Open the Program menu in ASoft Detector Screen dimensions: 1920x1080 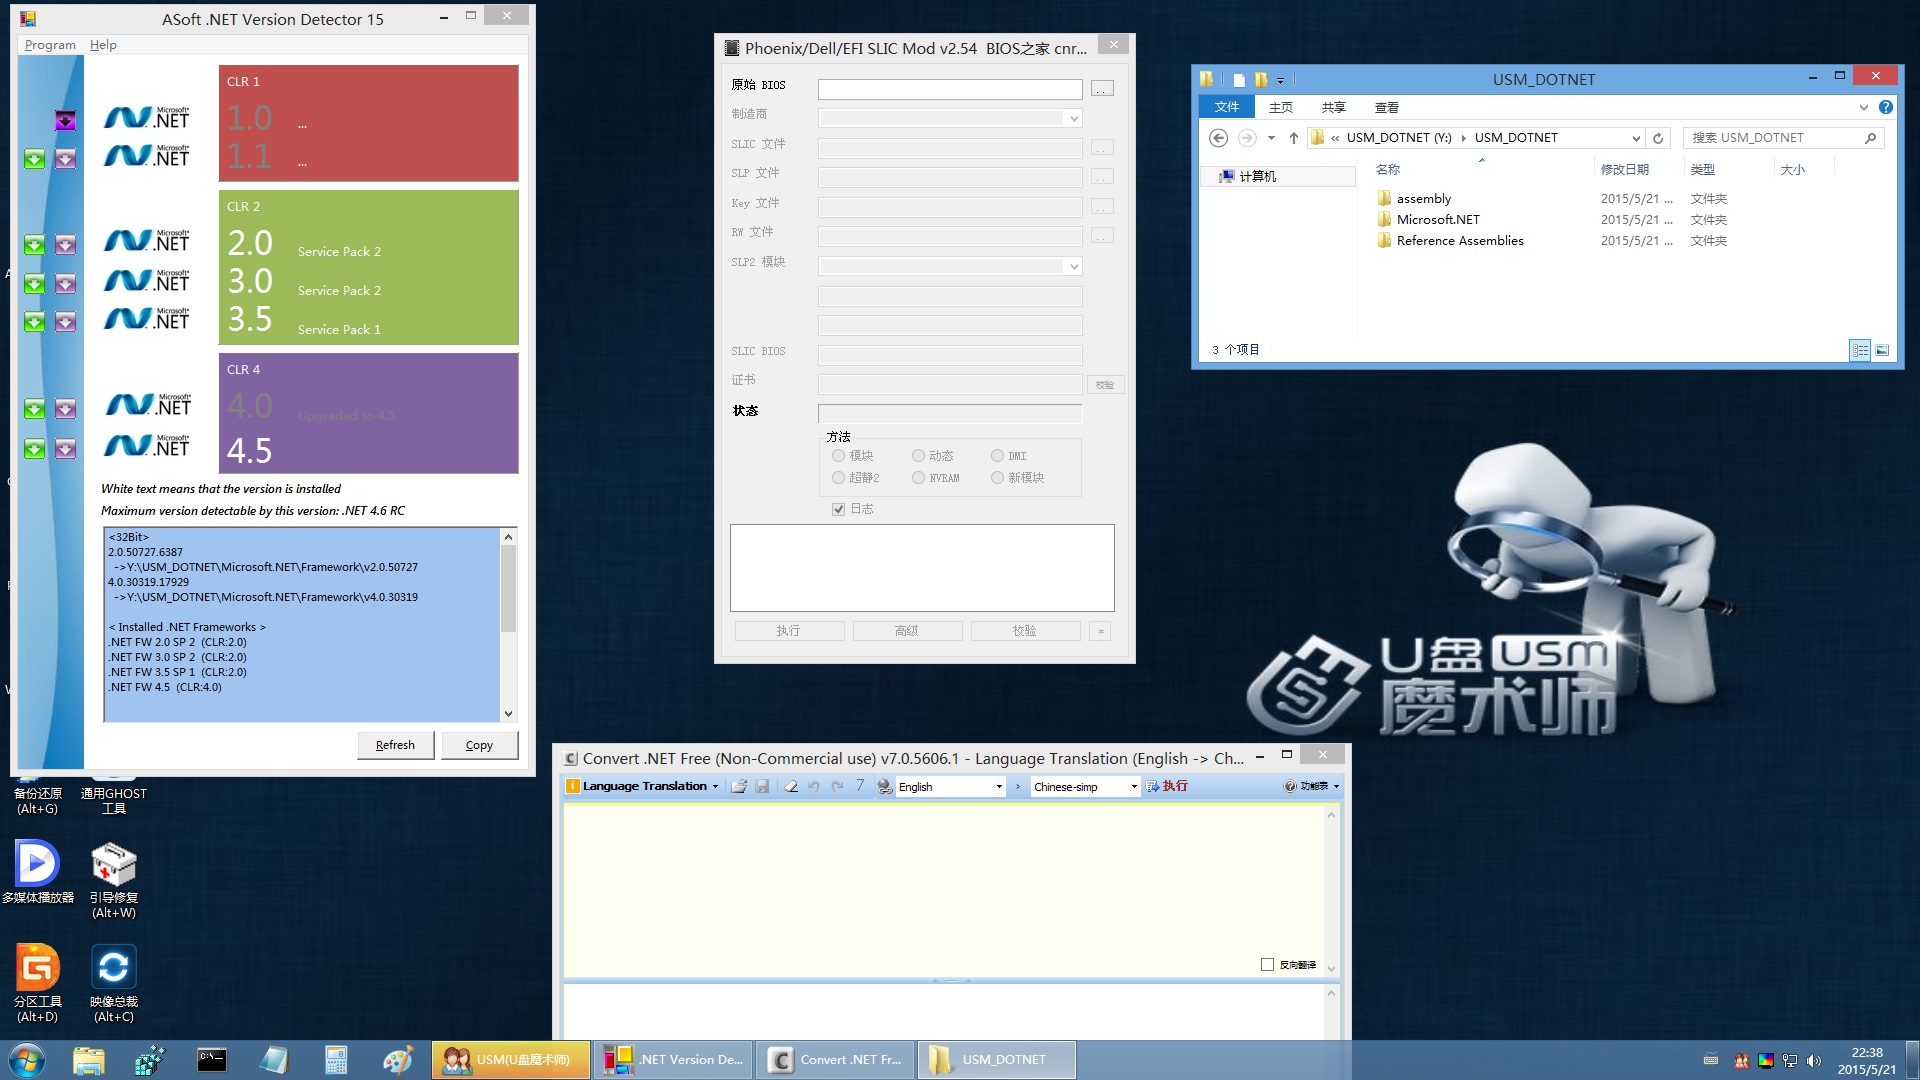coord(50,45)
